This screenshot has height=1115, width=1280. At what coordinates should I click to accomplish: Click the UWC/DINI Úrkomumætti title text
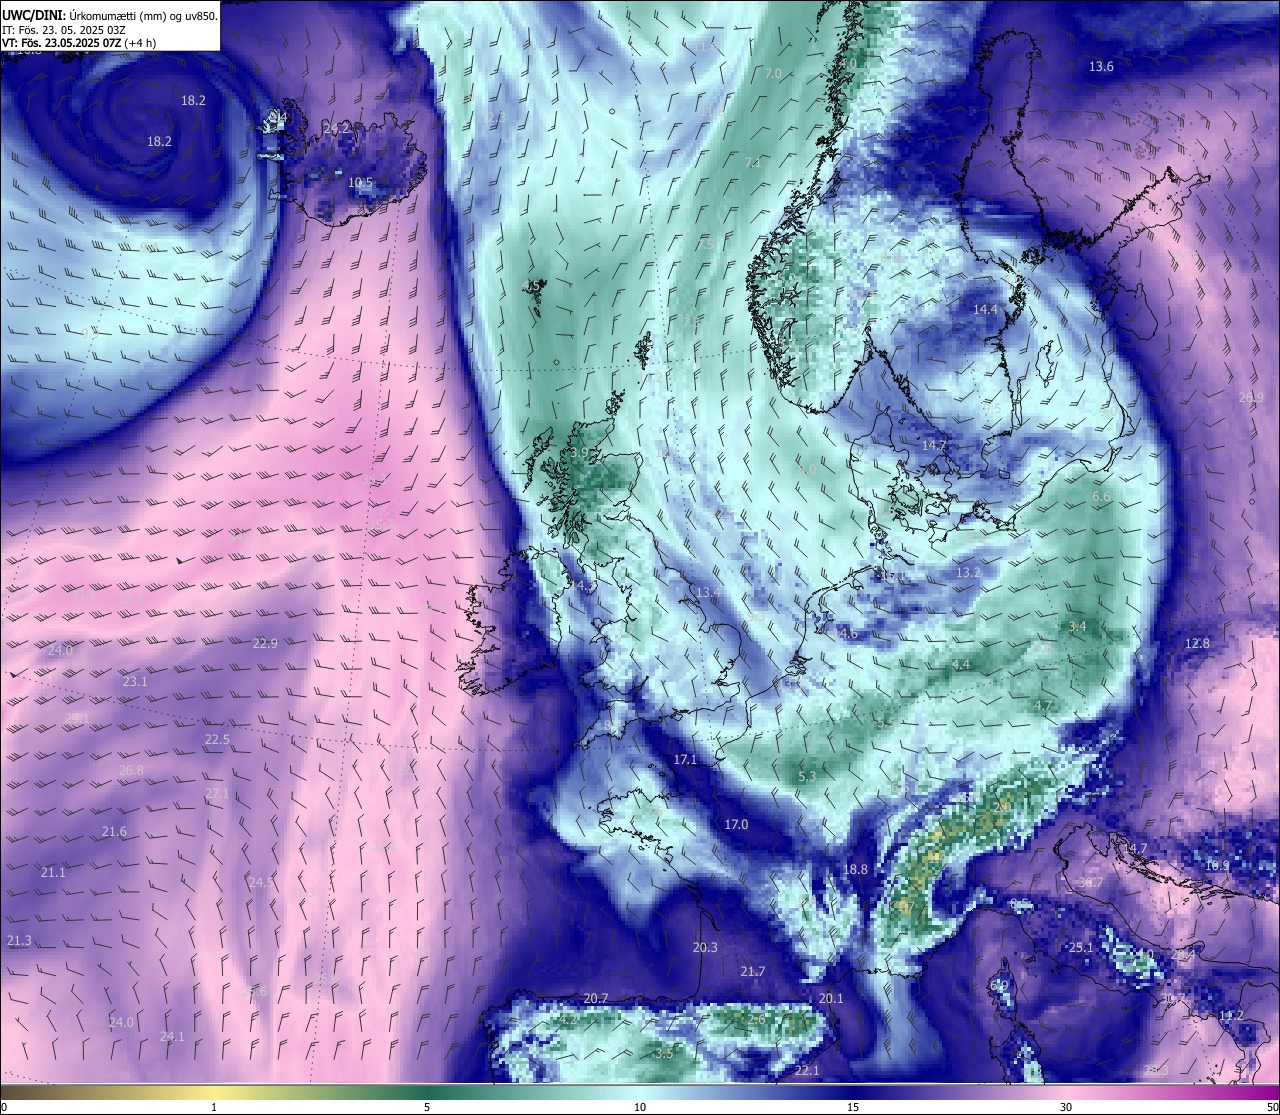110,15
